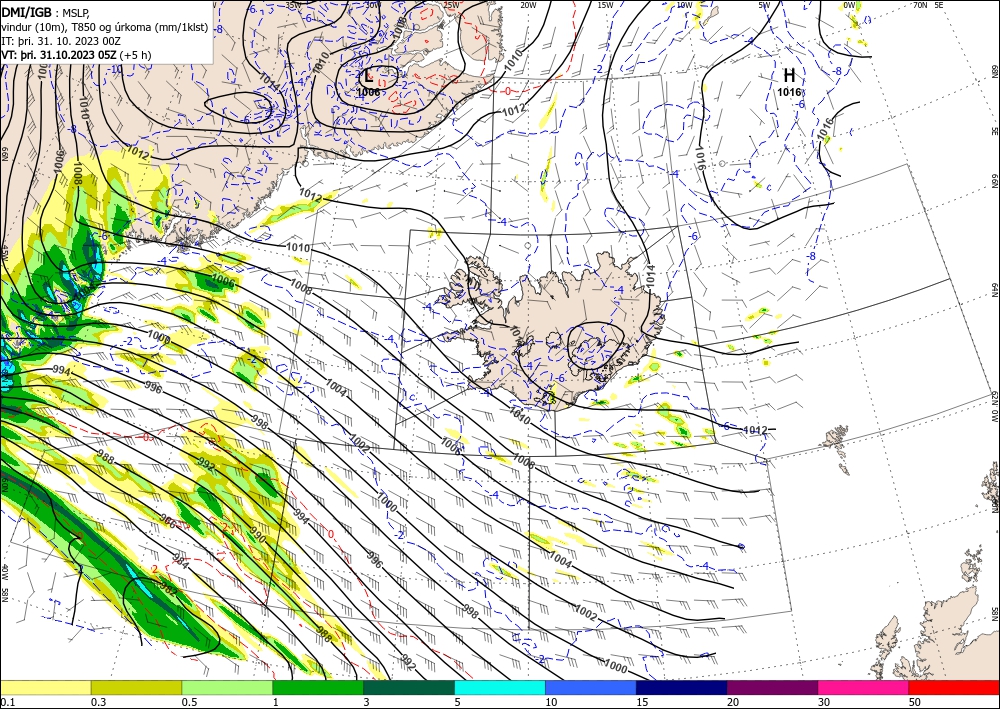Click the legend value '0.1'
The image size is (1000, 709).
[7, 702]
